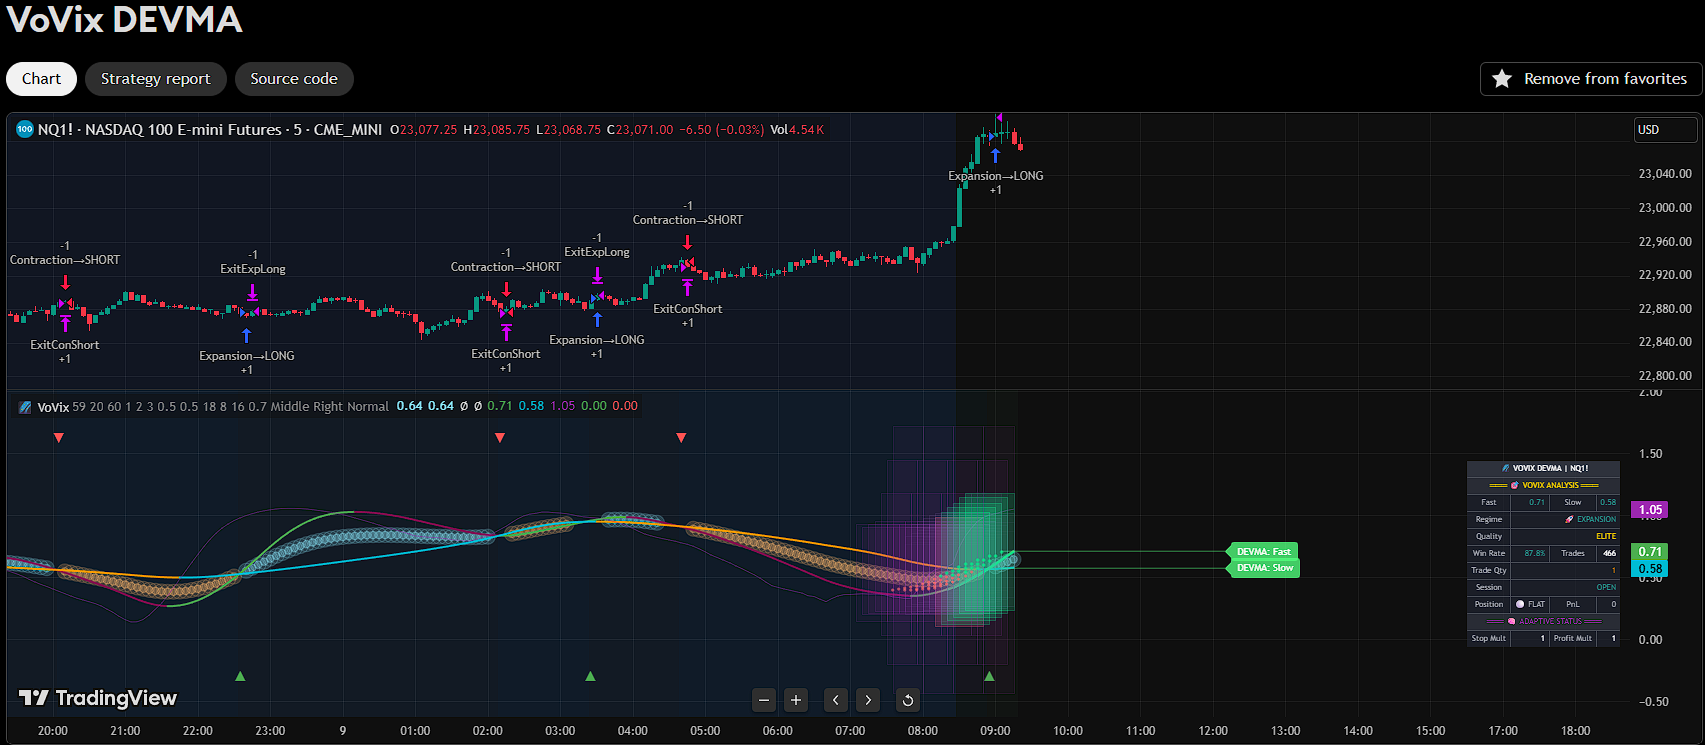
Task: Click target icon beside VOVIX ANALYSIS heading
Action: pos(1514,485)
